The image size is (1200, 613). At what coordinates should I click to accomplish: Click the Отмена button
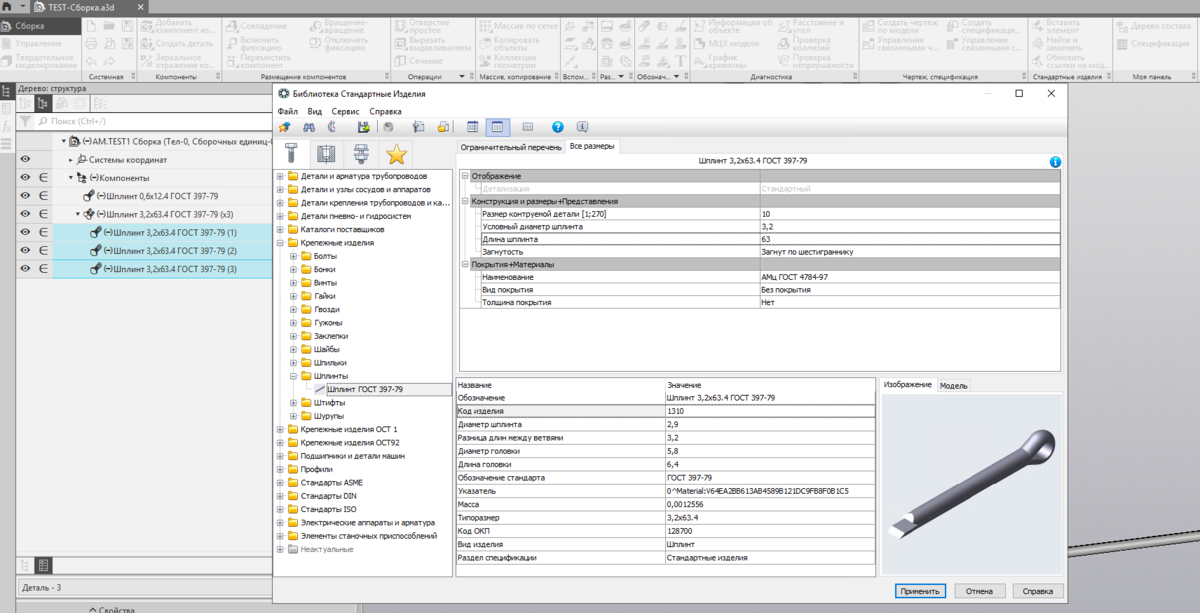(x=979, y=591)
